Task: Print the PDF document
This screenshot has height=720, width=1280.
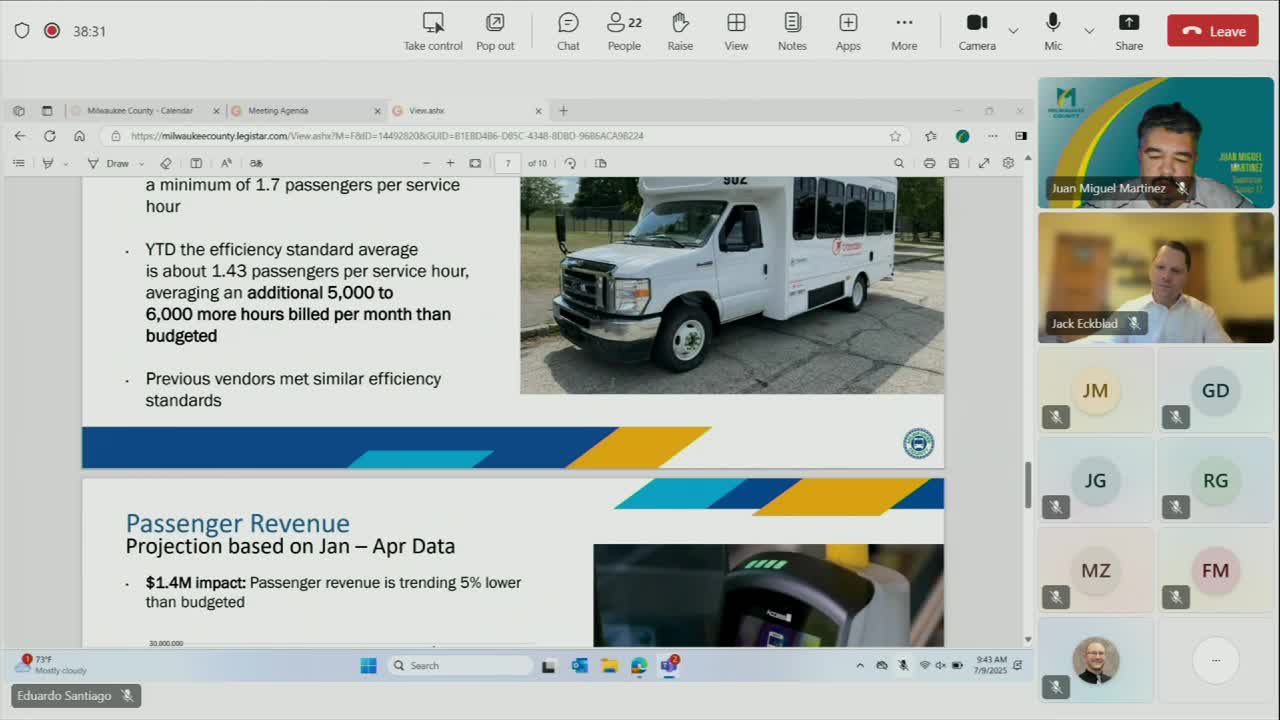Action: coord(929,163)
